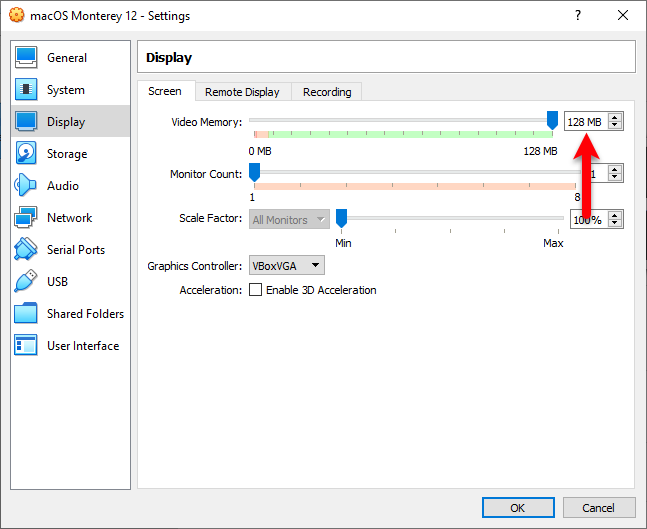Screen dimensions: 647x529
Task: Click the User Interface window icon
Action: [x=26, y=345]
